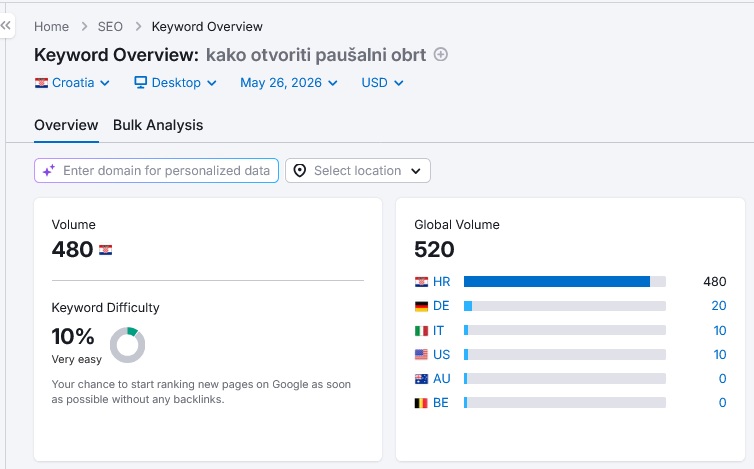The width and height of the screenshot is (754, 469).
Task: Open HR country link
Action: [x=441, y=282]
